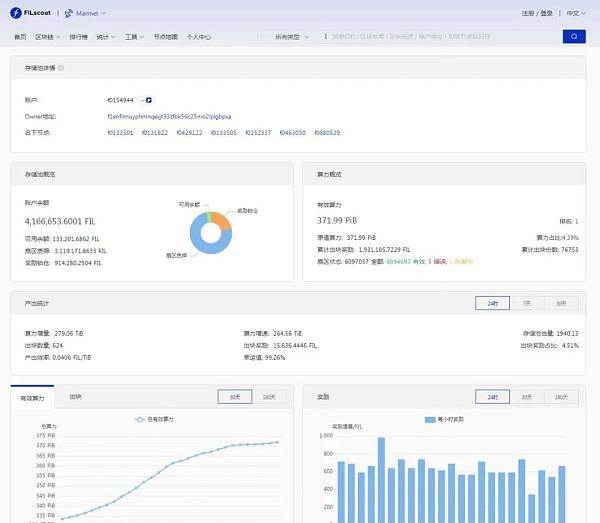Click the tallest bar in 奖励 chart
This screenshot has width=600, height=523.
pos(381,480)
